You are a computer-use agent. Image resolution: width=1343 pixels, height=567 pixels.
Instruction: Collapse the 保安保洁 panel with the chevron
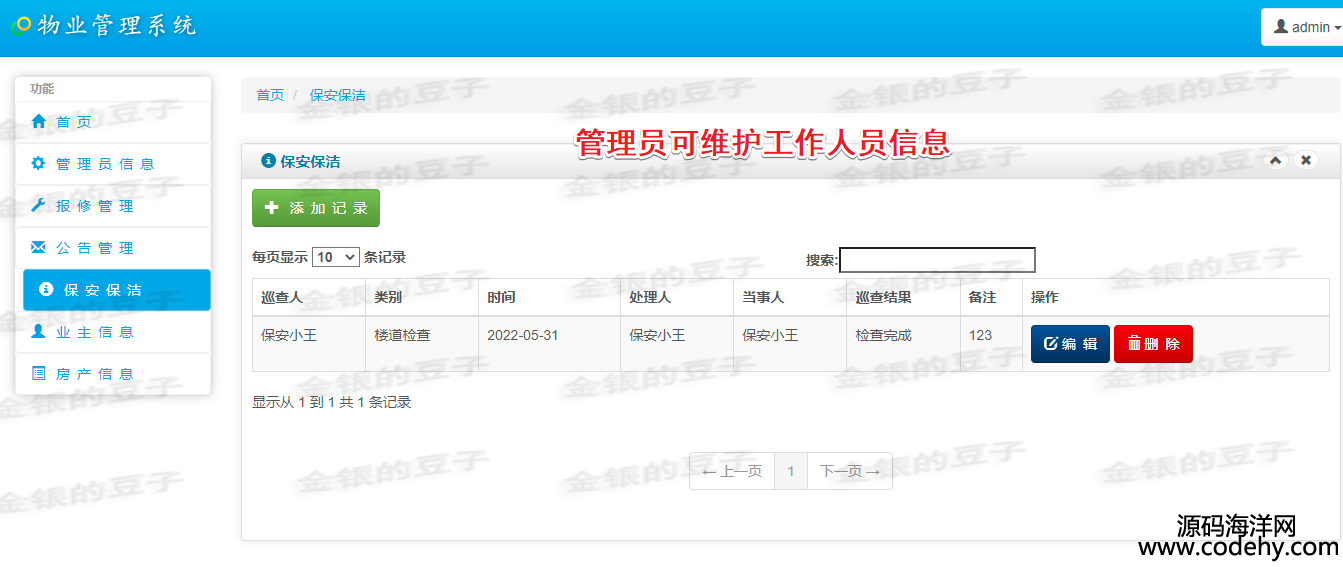point(1276,160)
